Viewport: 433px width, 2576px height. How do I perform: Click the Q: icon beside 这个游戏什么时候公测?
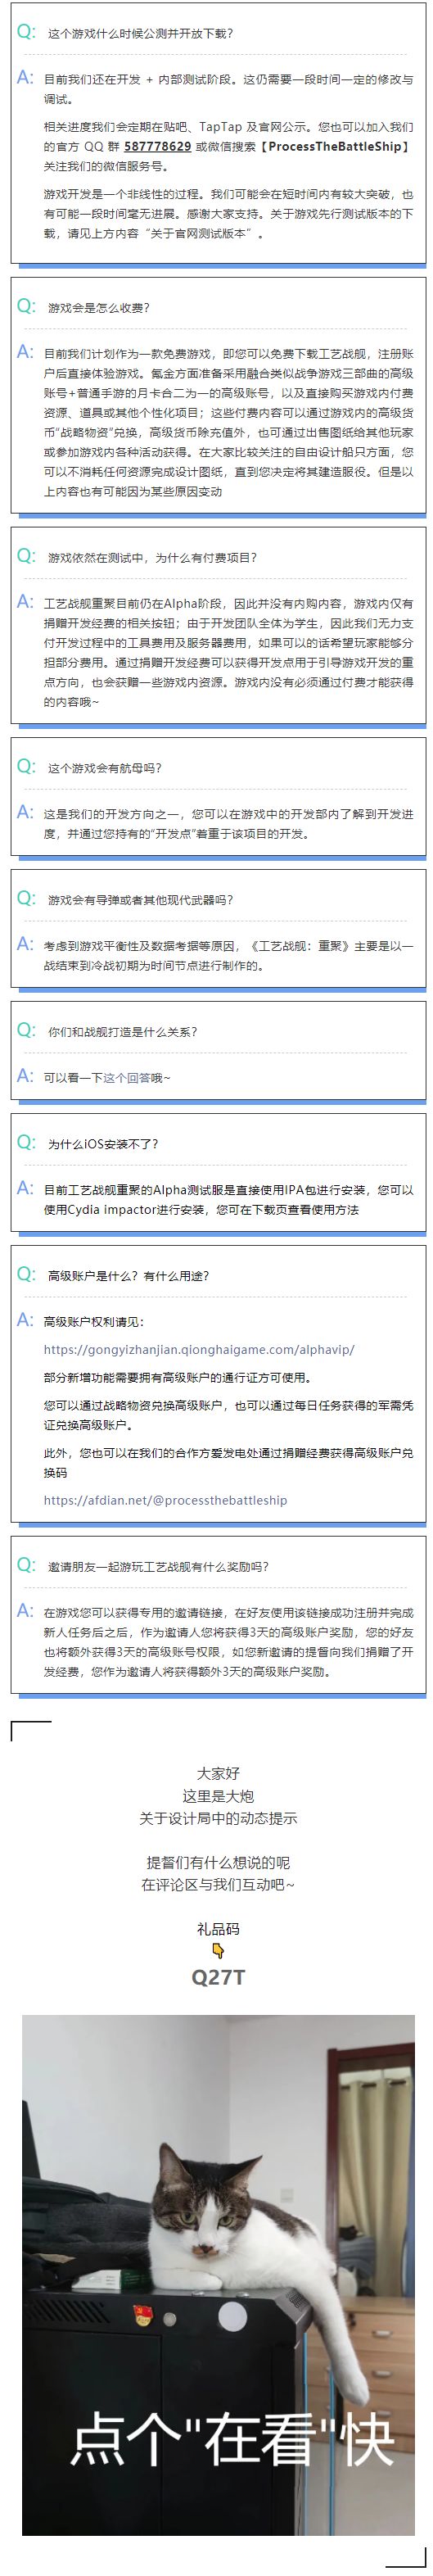[x=26, y=32]
